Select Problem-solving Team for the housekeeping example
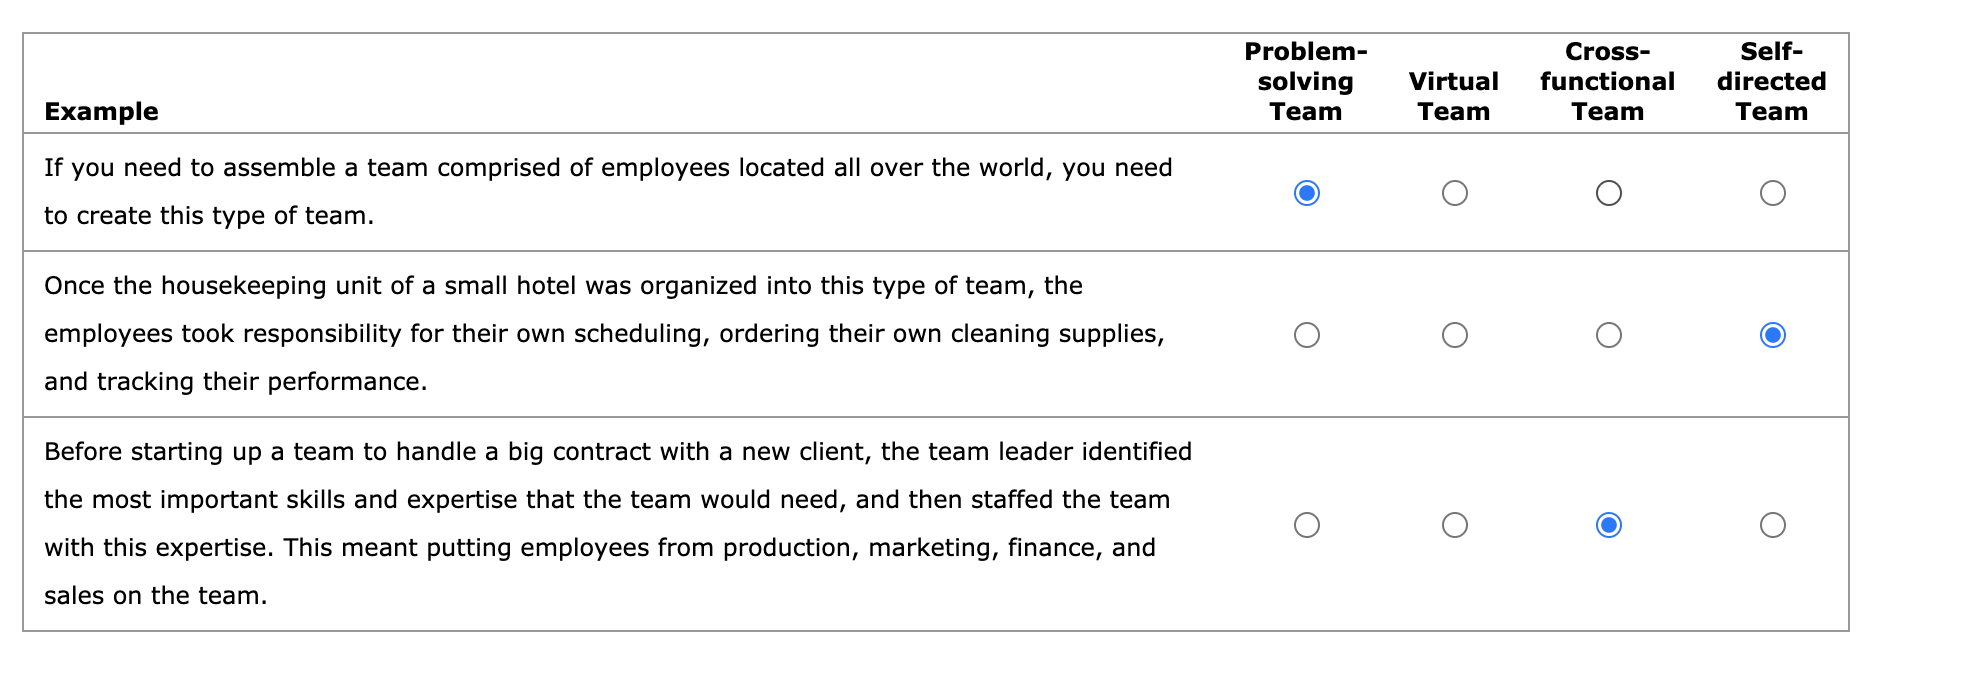Image resolution: width=1974 pixels, height=698 pixels. (x=1307, y=335)
